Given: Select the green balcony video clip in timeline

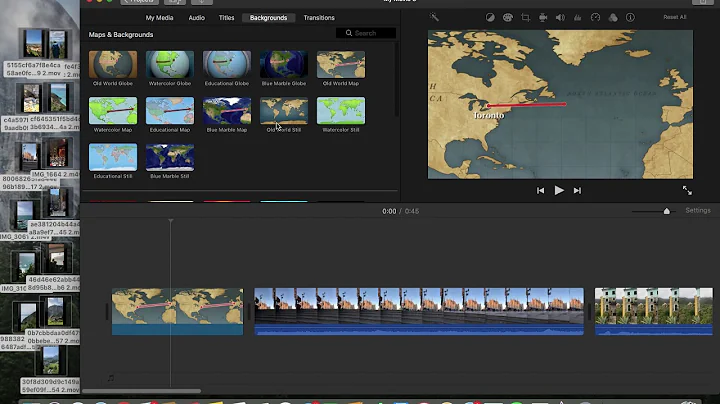Looking at the screenshot, I should coord(654,311).
